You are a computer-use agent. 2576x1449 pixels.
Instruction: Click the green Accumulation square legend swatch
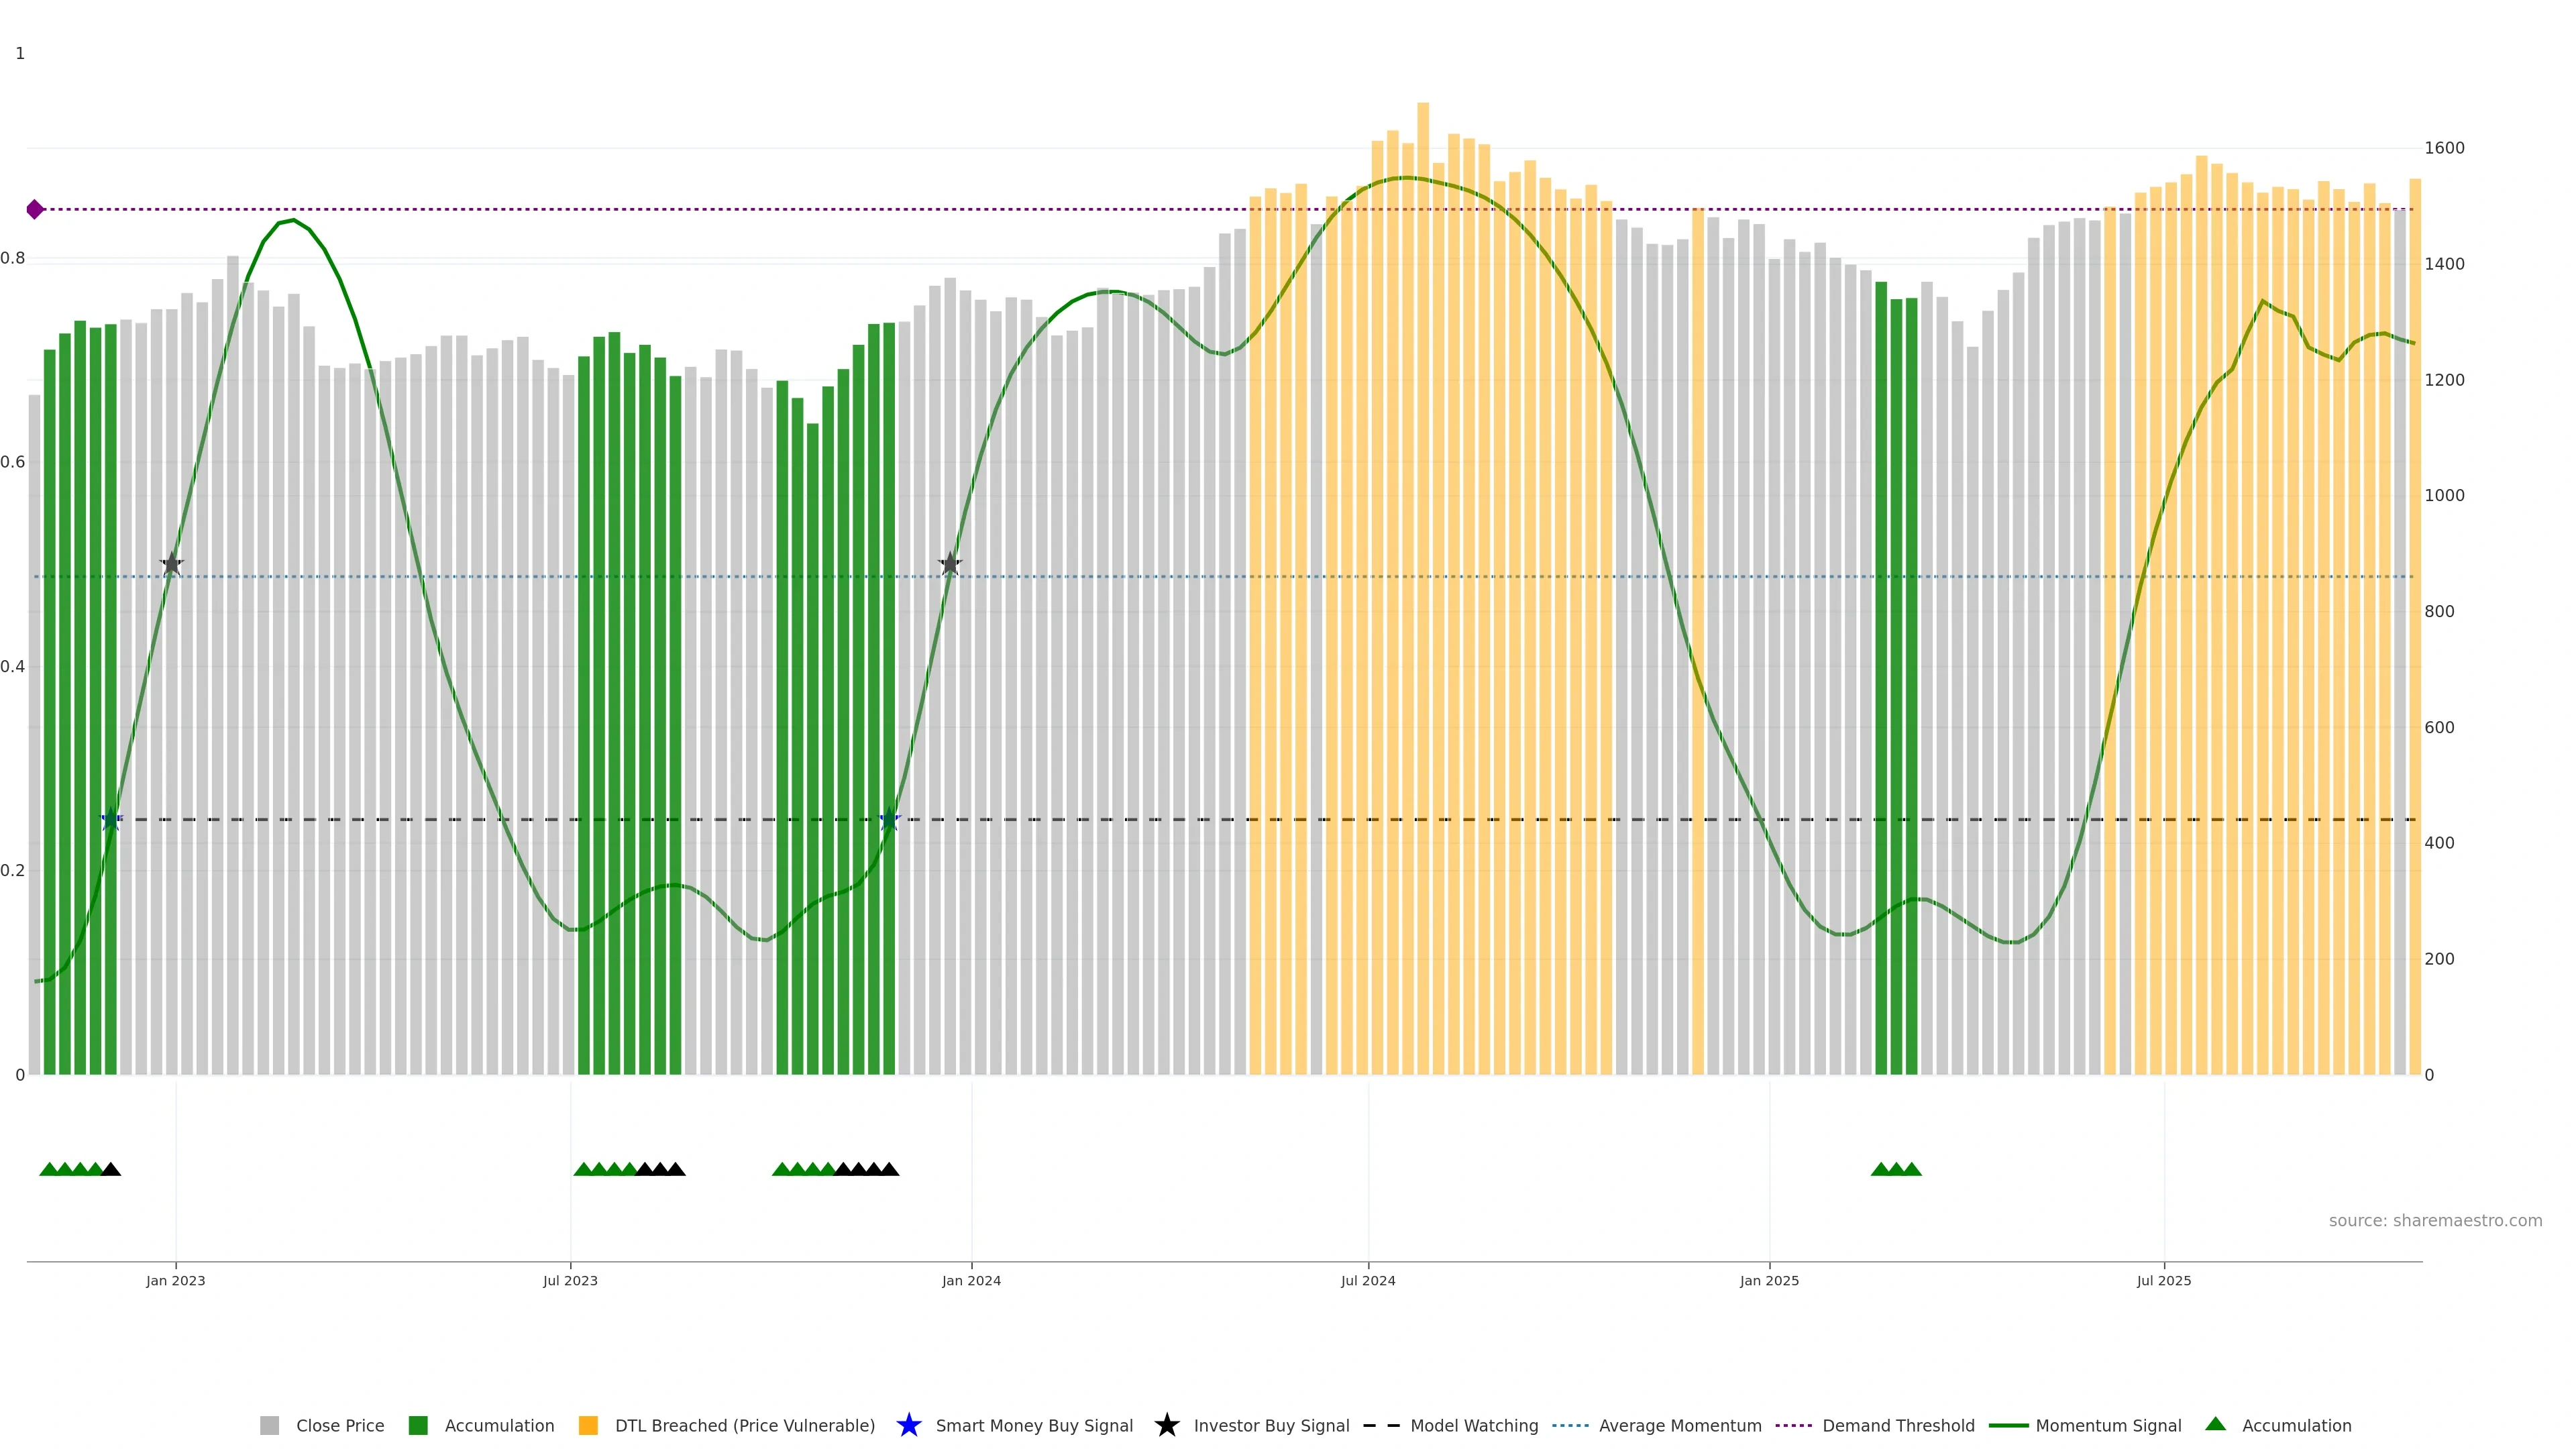click(418, 1426)
